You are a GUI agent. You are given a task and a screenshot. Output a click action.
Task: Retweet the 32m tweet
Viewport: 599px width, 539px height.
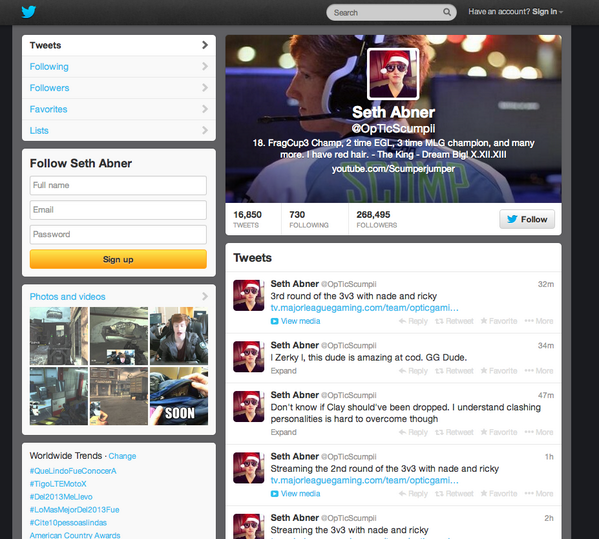454,321
